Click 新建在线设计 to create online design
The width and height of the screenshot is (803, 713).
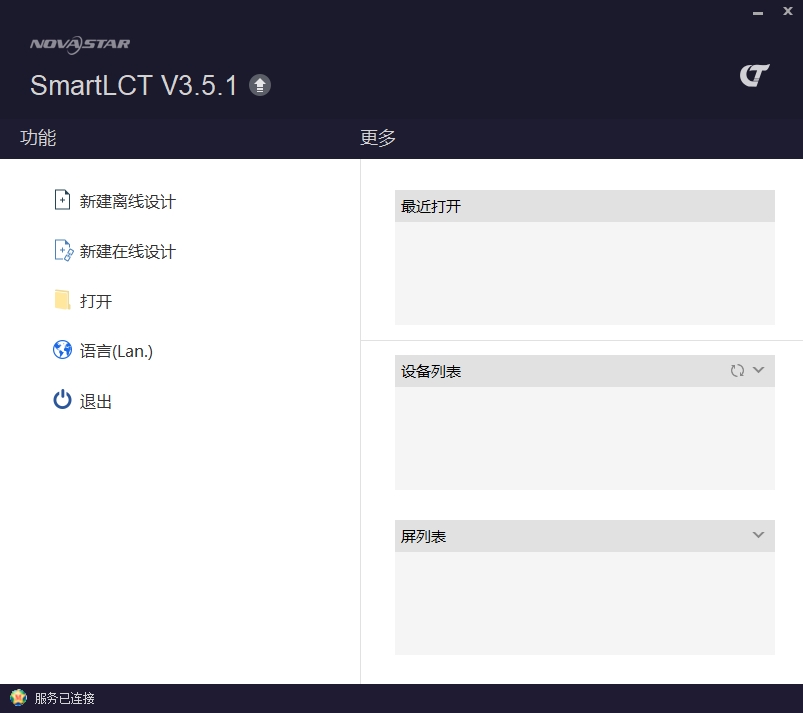click(127, 250)
